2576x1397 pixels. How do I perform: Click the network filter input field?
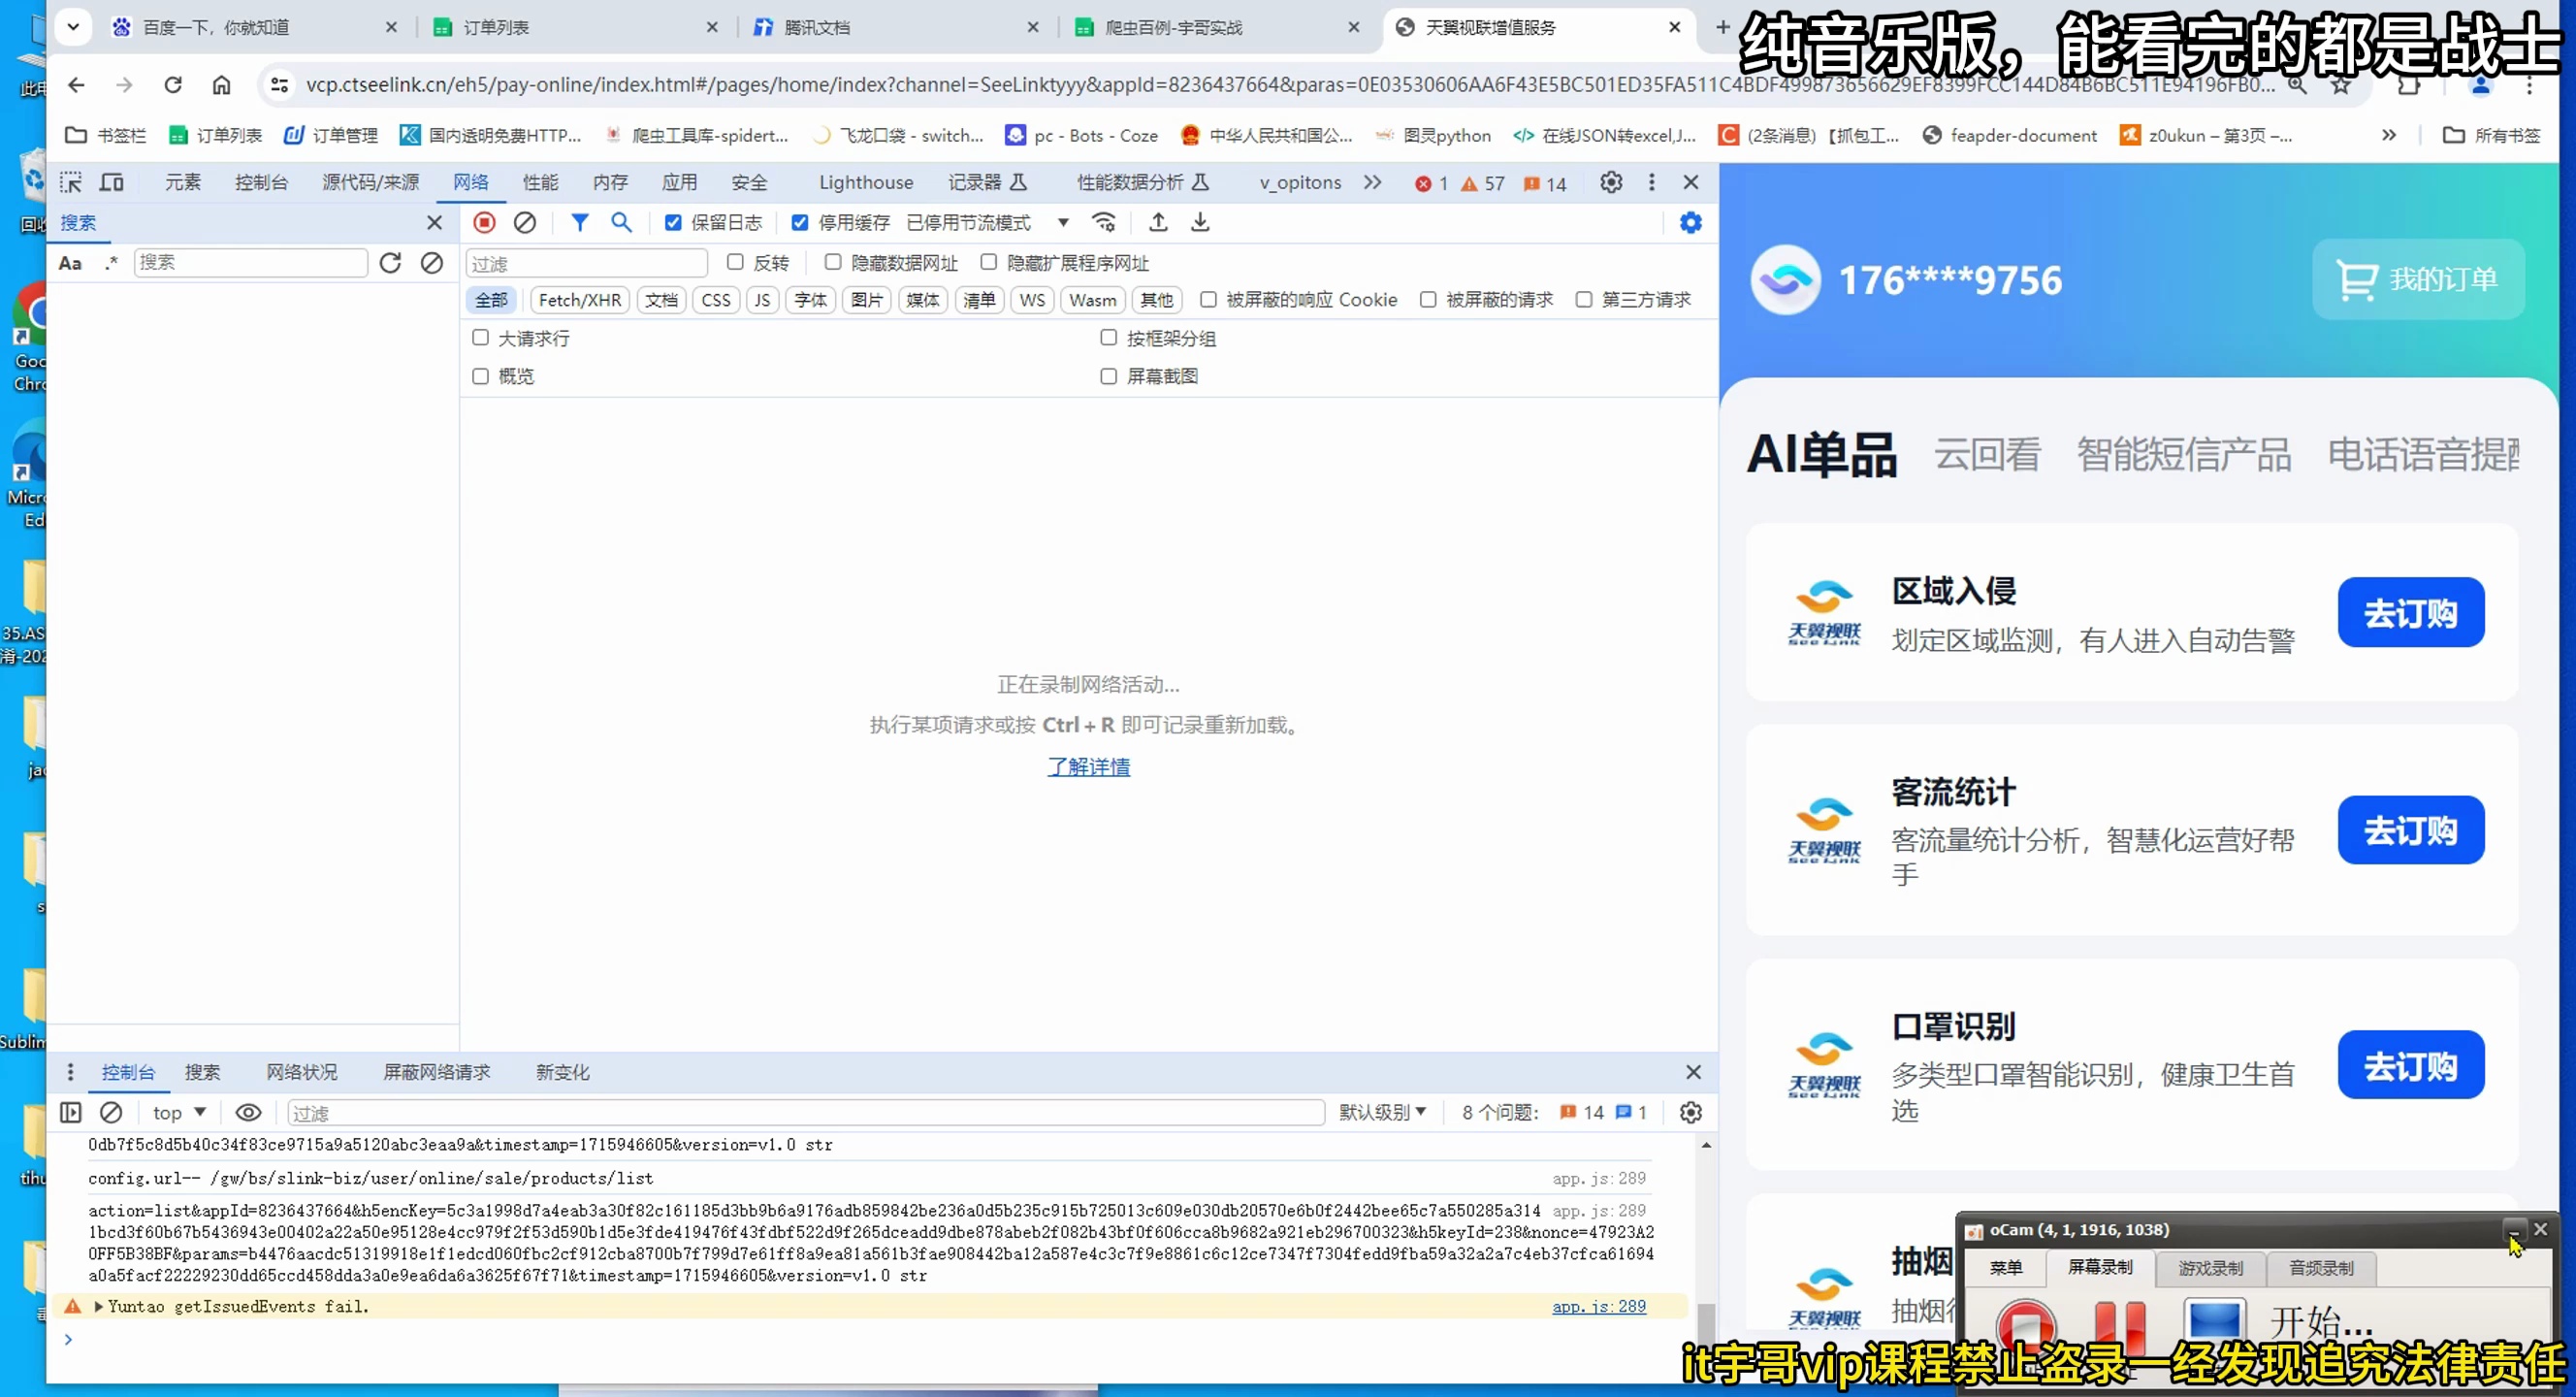coord(587,262)
